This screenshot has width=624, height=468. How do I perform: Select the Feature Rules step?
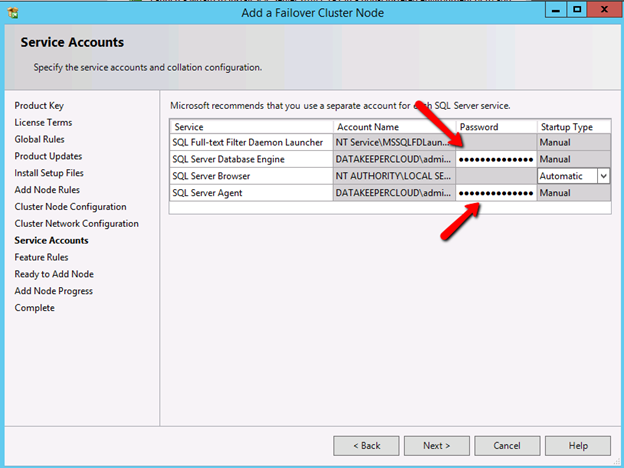tap(41, 257)
